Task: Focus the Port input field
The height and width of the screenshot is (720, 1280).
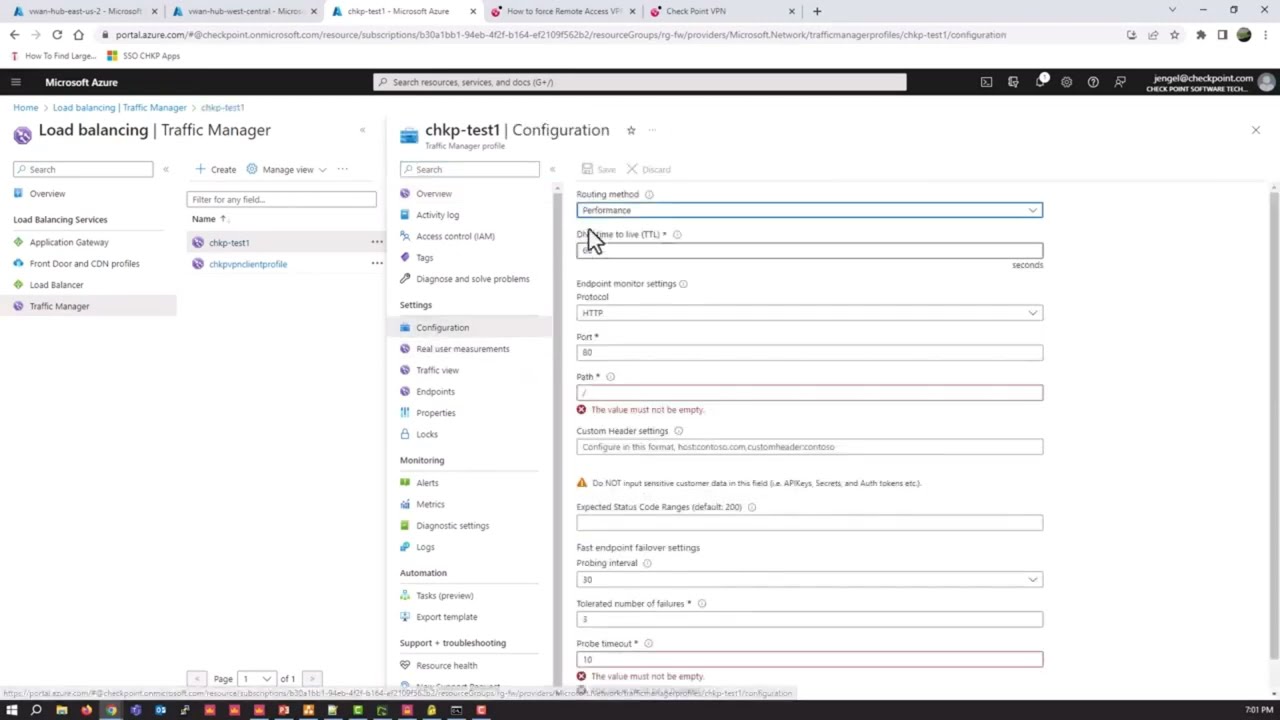Action: pos(809,353)
